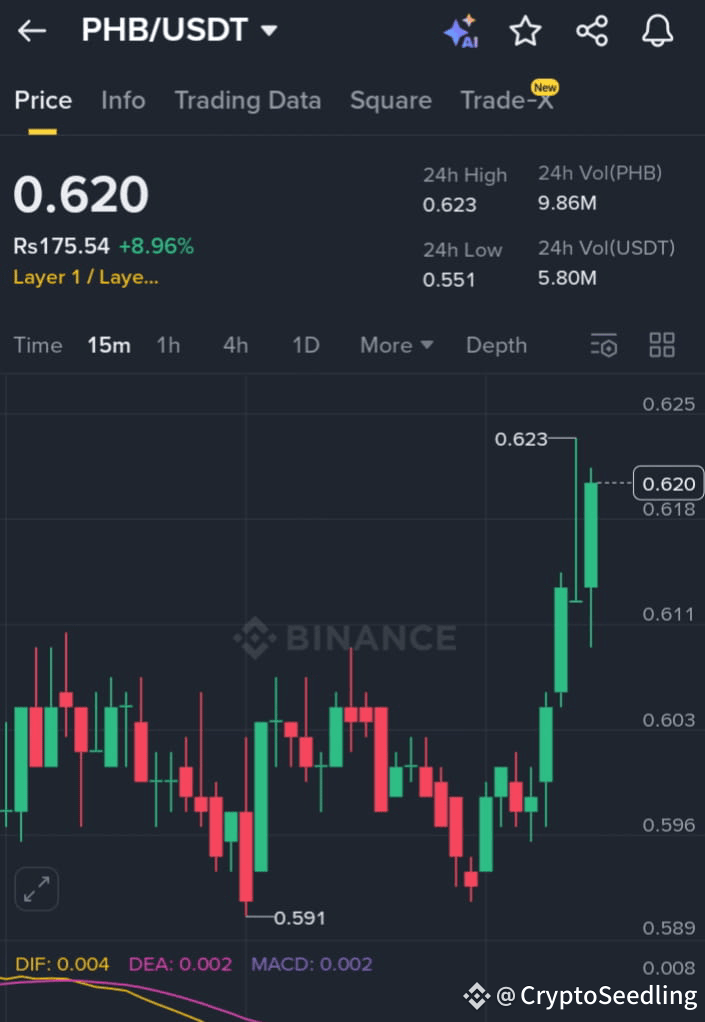Select the 1h interval
The image size is (705, 1022).
[x=168, y=345]
